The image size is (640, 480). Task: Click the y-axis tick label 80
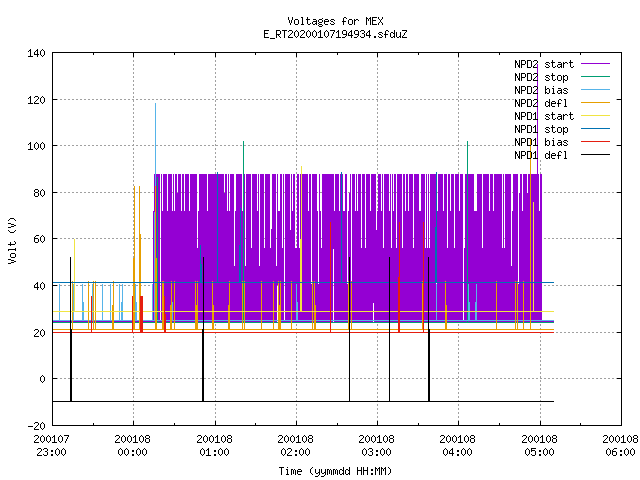pyautogui.click(x=39, y=193)
